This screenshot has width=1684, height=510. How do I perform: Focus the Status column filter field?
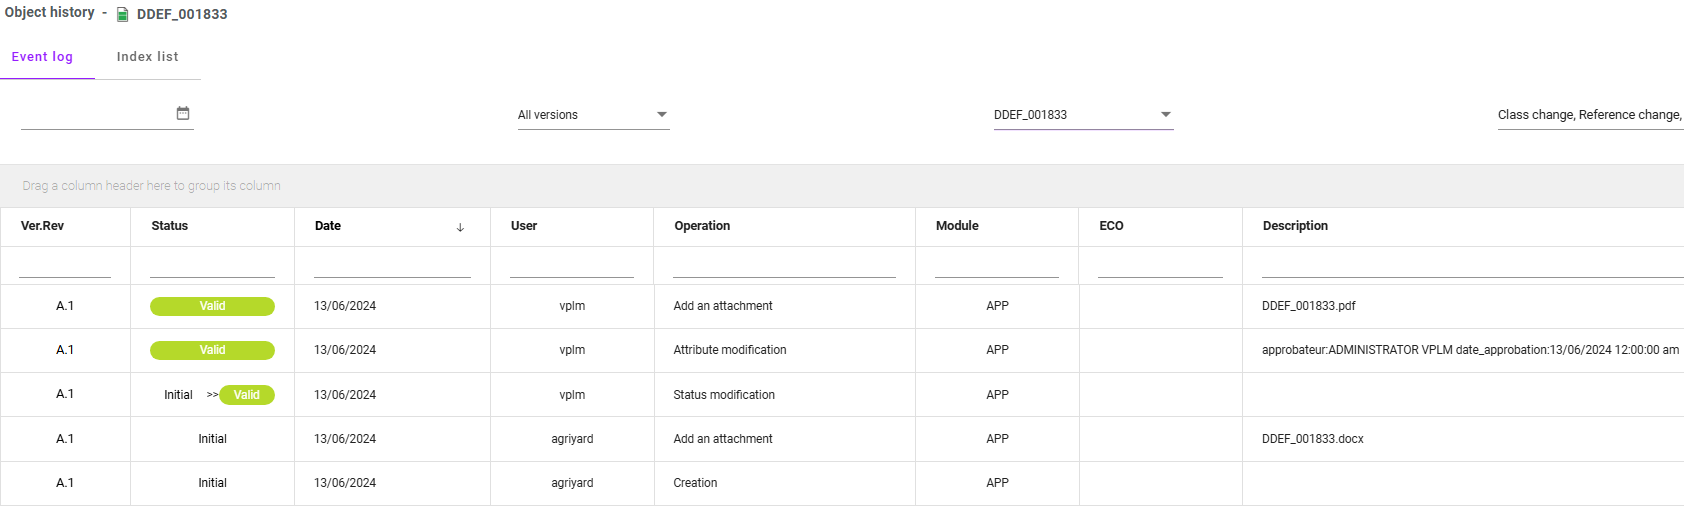[x=212, y=267]
